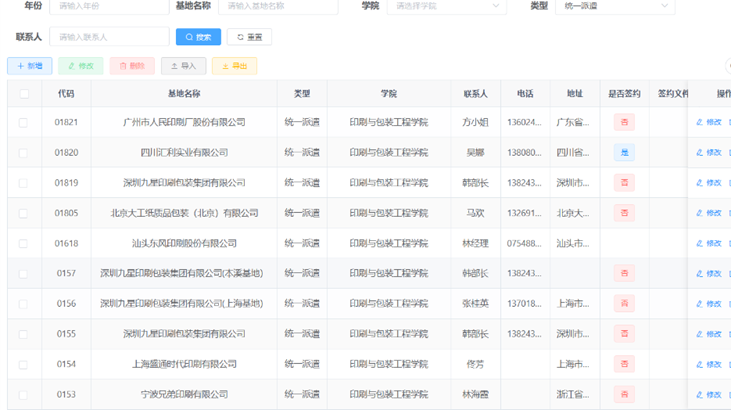This screenshot has width=731, height=410.
Task: Click the blue 是 tag in row 01820
Action: click(624, 153)
